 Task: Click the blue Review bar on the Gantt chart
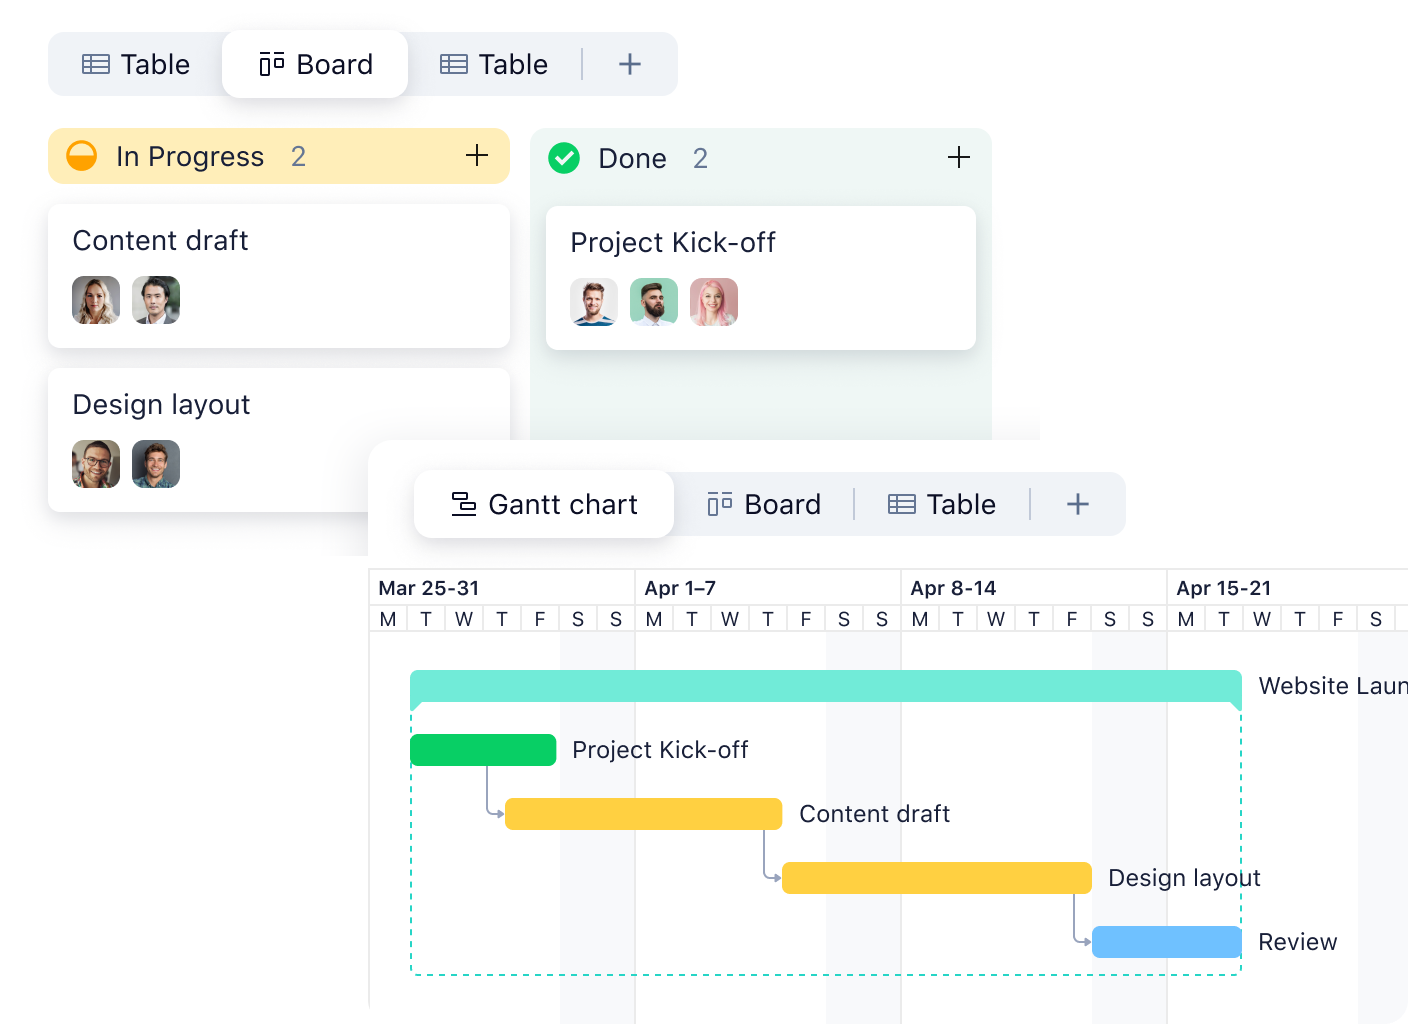[x=1166, y=941]
